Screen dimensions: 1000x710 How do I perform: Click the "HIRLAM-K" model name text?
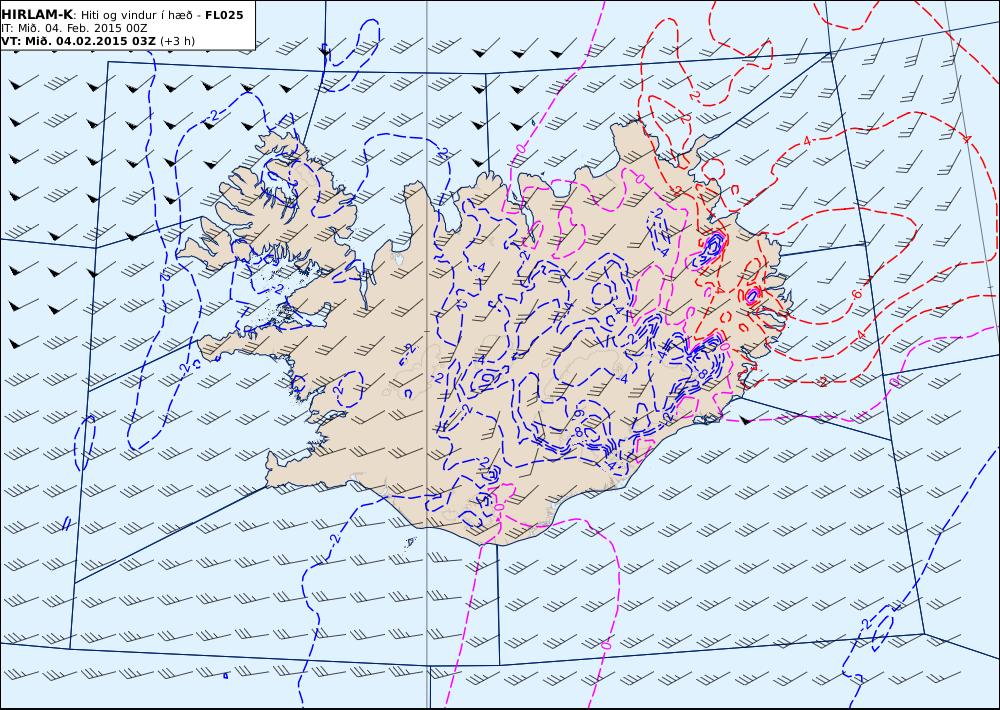(x=37, y=15)
